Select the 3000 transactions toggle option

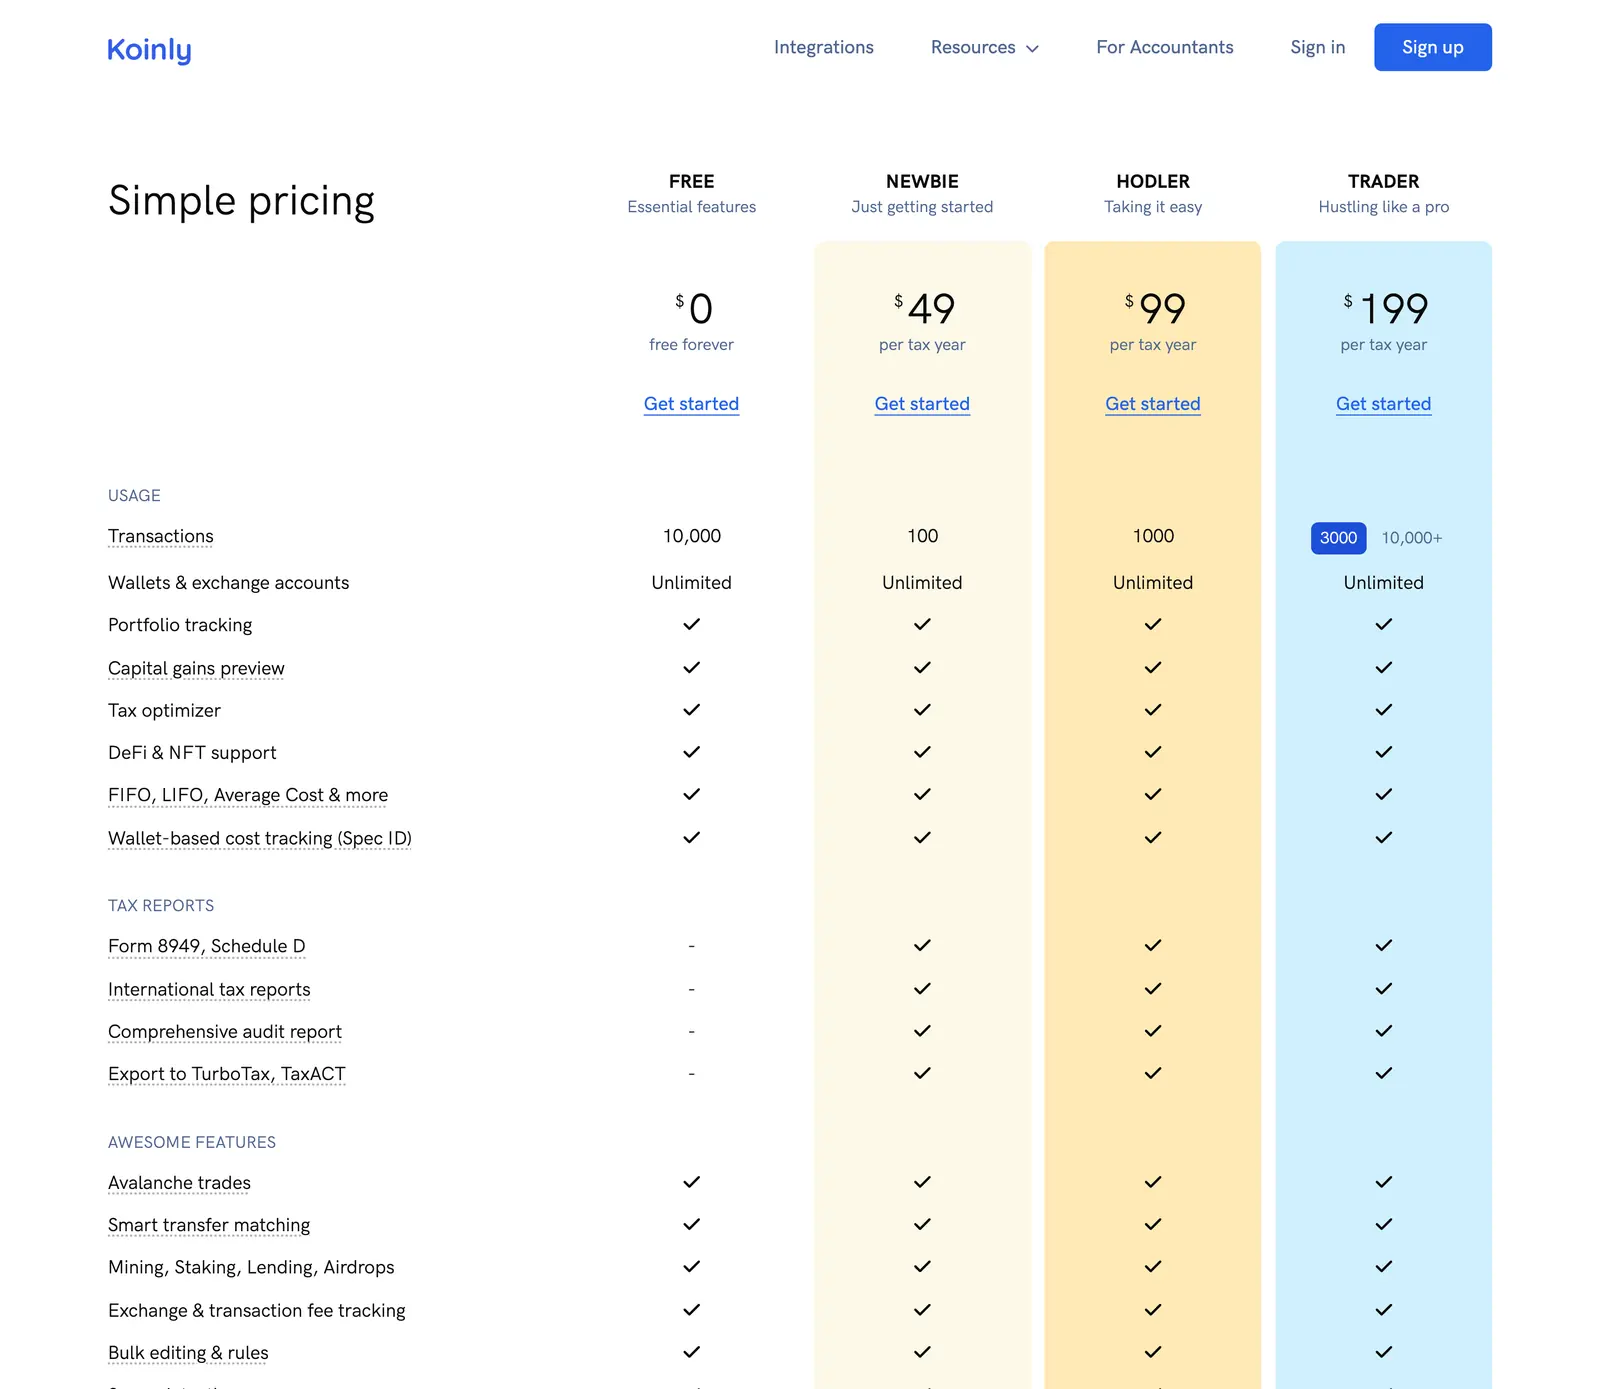click(1338, 538)
